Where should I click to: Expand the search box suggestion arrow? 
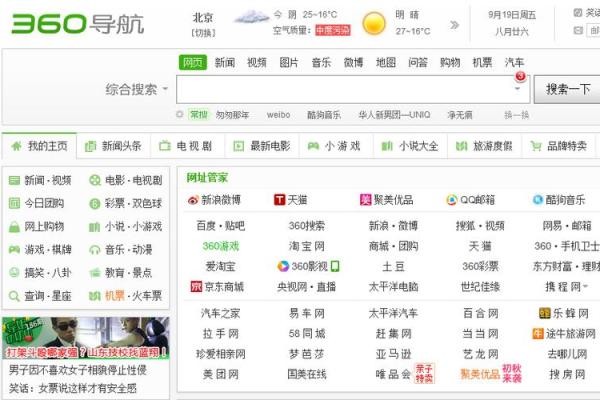coord(517,89)
